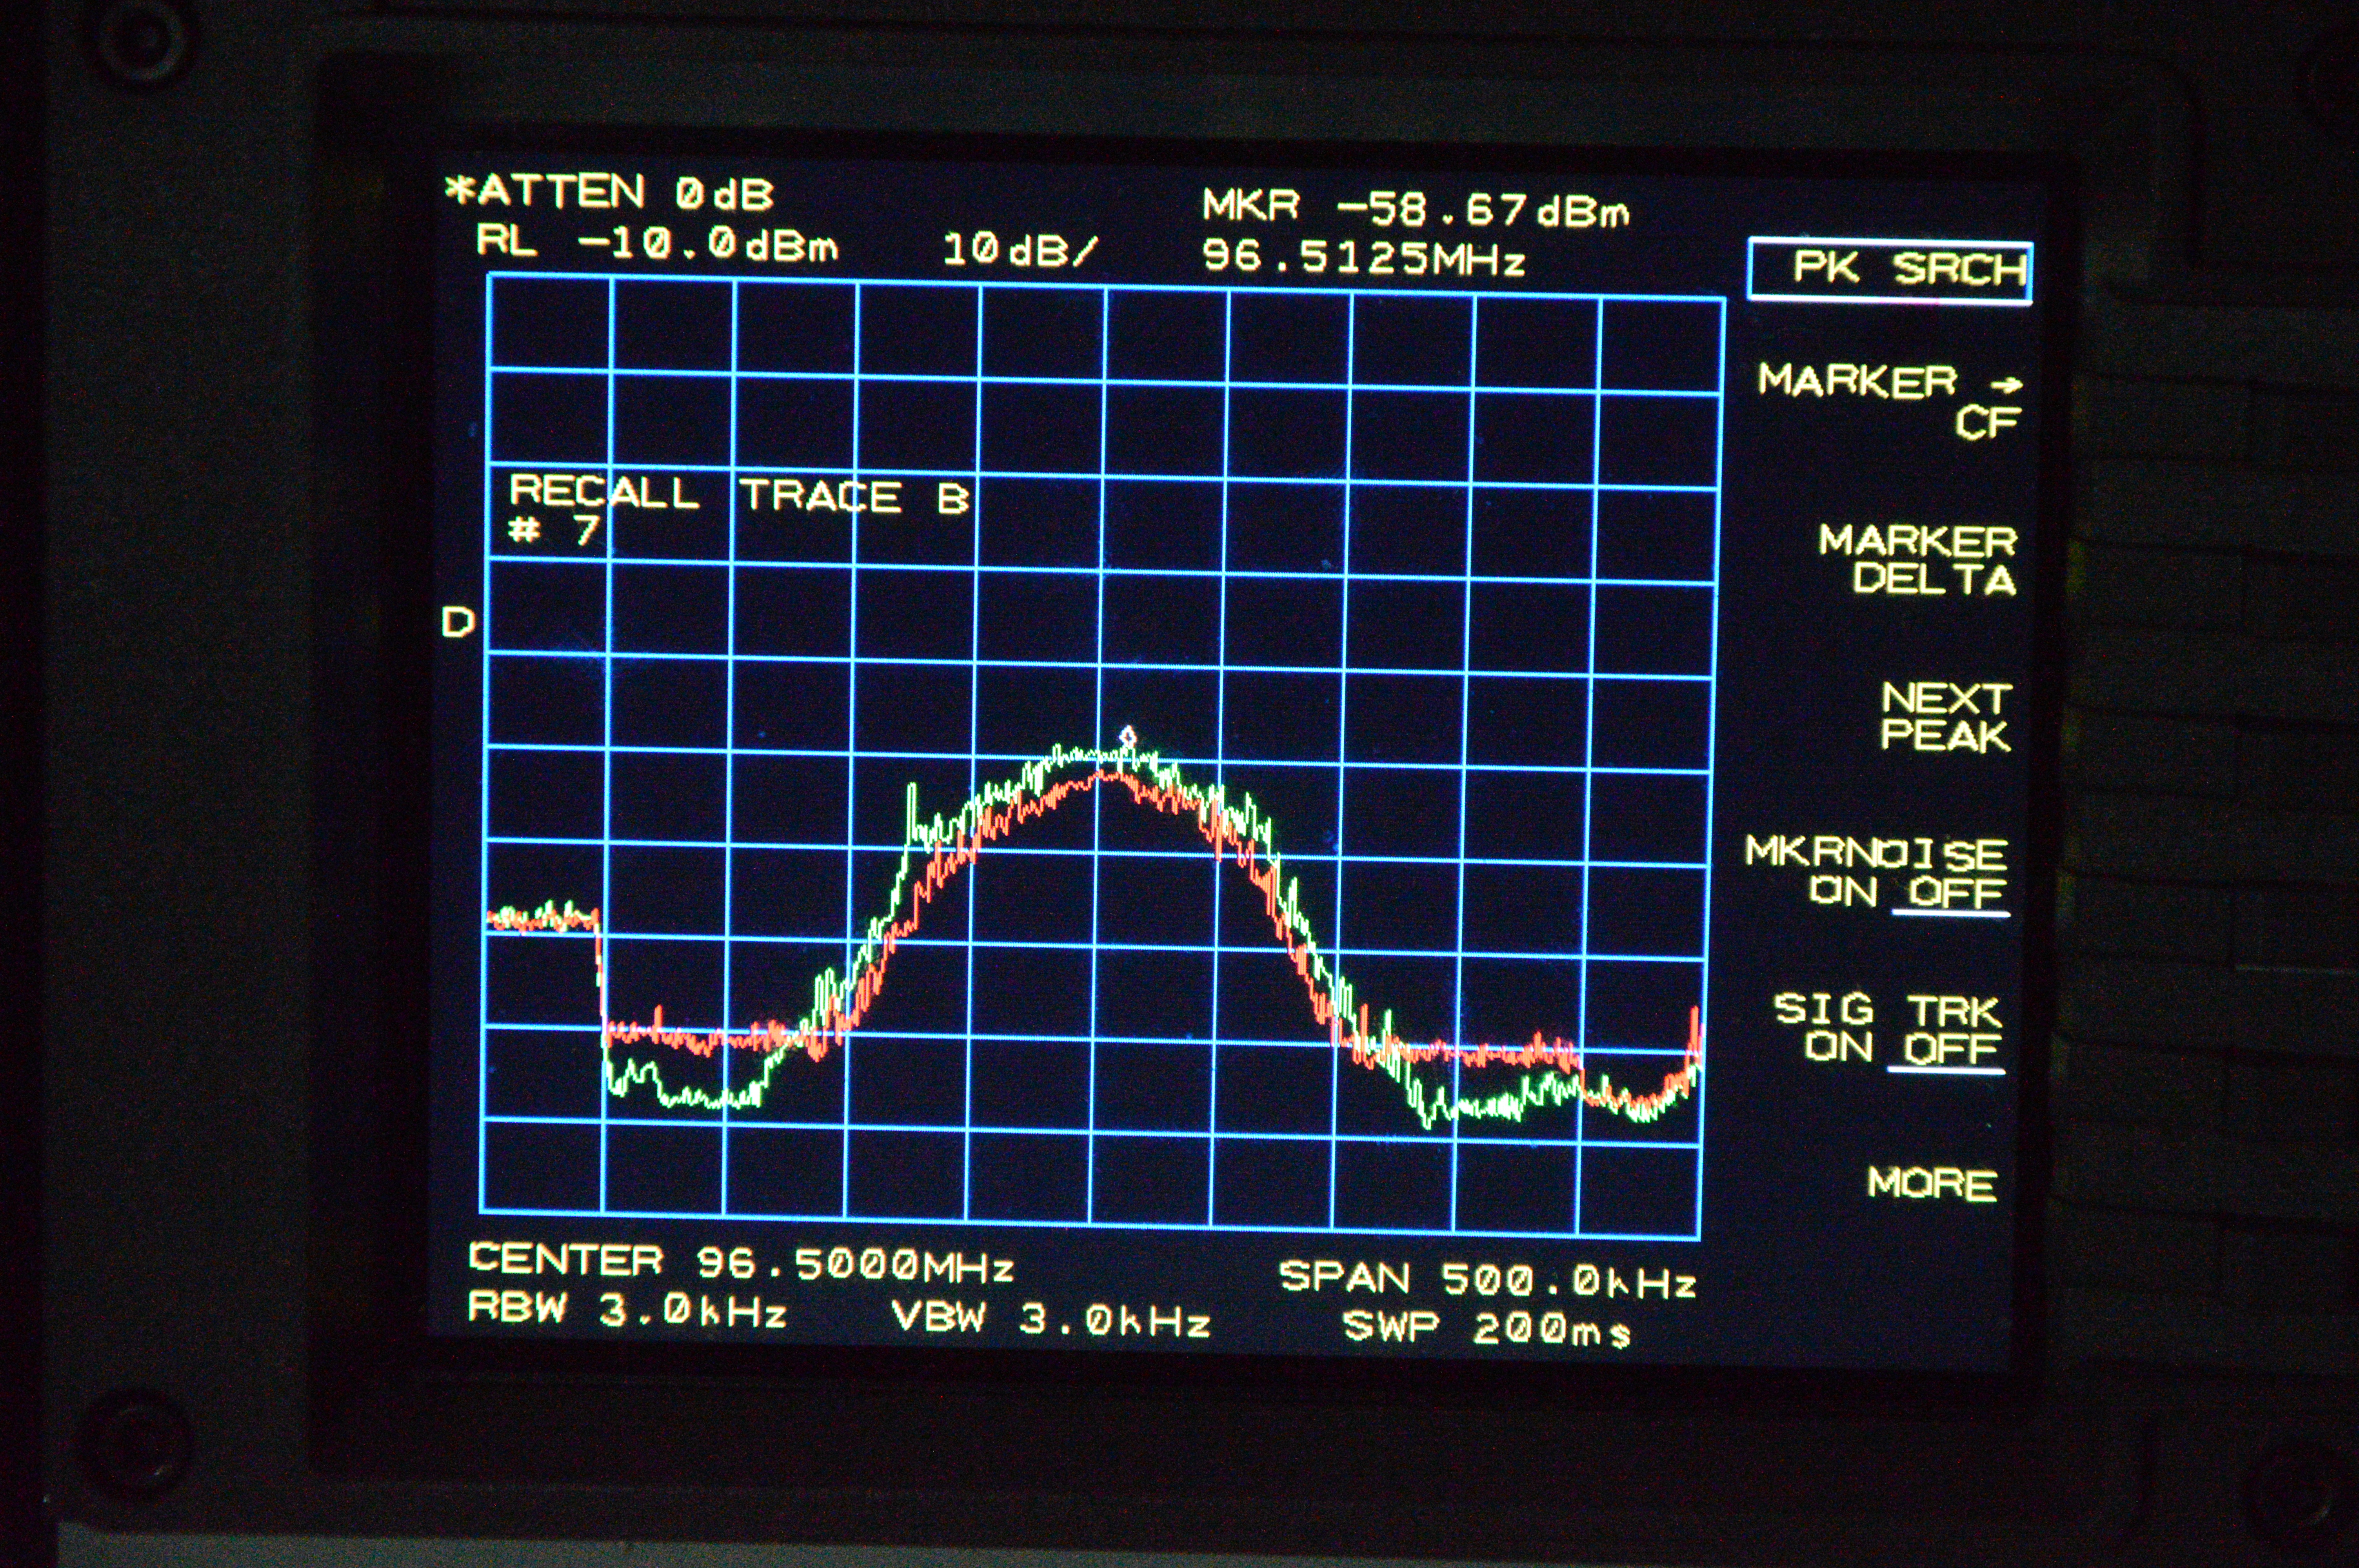The width and height of the screenshot is (2359, 1568).
Task: Click the SWP 200ms sweep time
Action: coord(1487,1328)
